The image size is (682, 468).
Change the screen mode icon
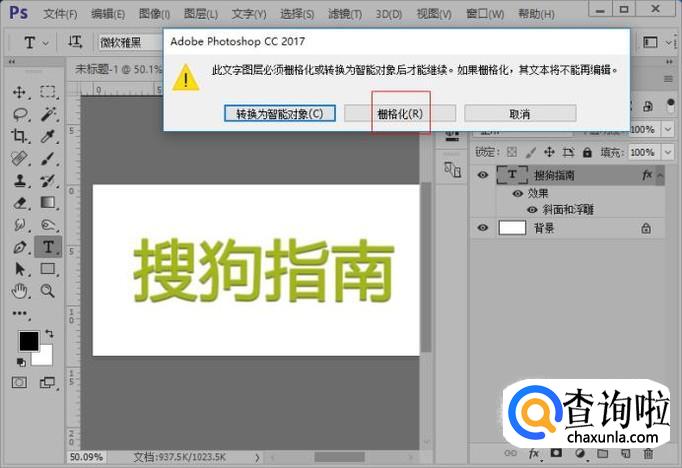tap(47, 382)
